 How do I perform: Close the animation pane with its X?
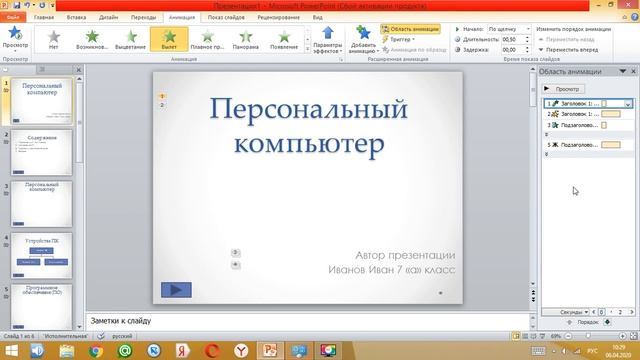[633, 71]
